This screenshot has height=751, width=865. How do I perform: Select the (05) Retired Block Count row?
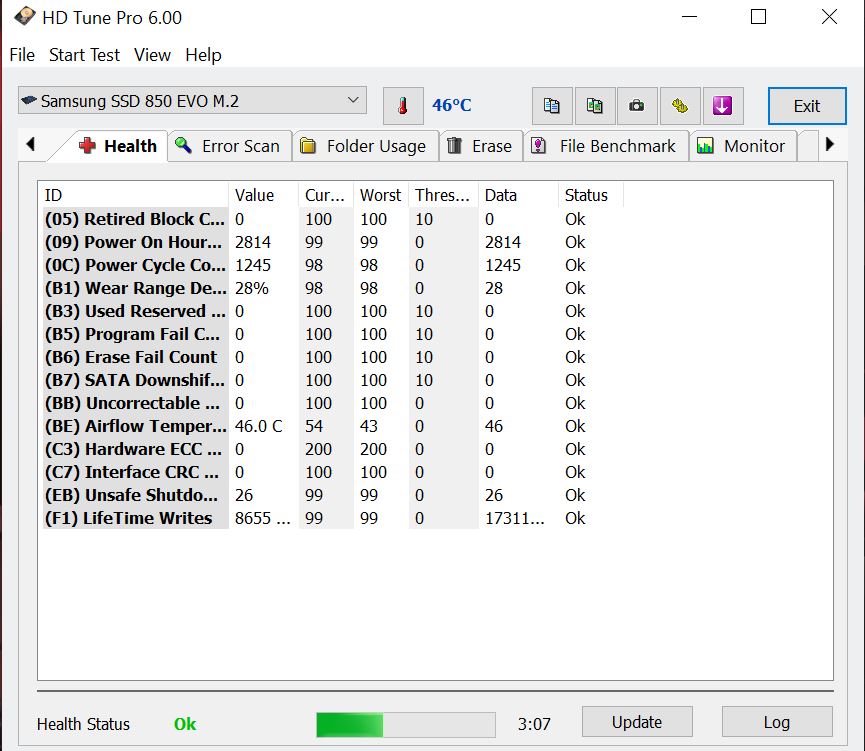(331, 219)
